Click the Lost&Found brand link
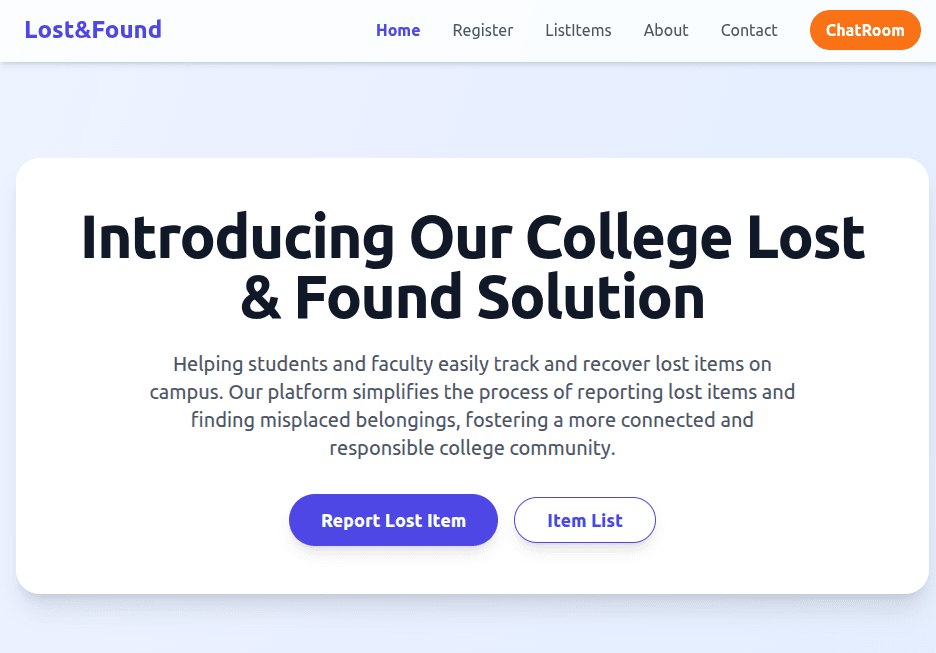This screenshot has height=653, width=936. [x=92, y=29]
